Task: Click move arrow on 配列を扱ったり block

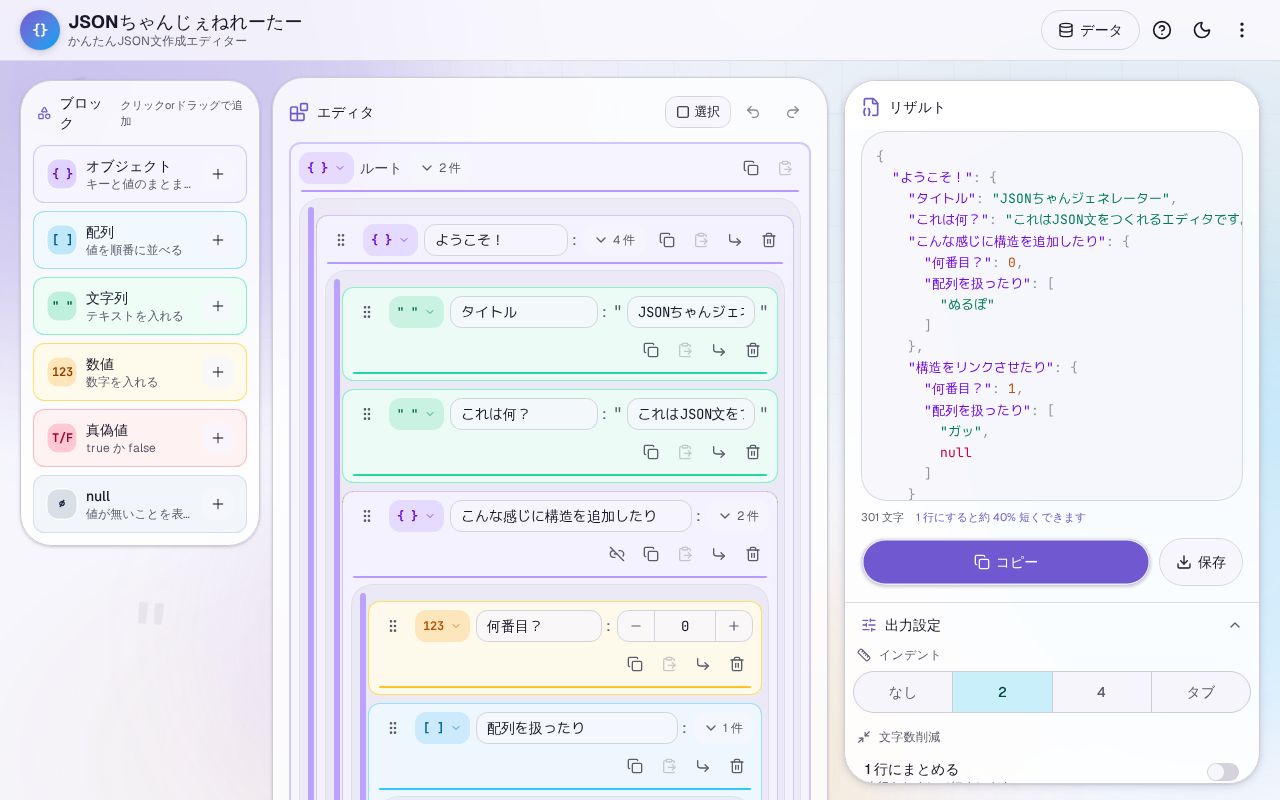Action: [703, 766]
